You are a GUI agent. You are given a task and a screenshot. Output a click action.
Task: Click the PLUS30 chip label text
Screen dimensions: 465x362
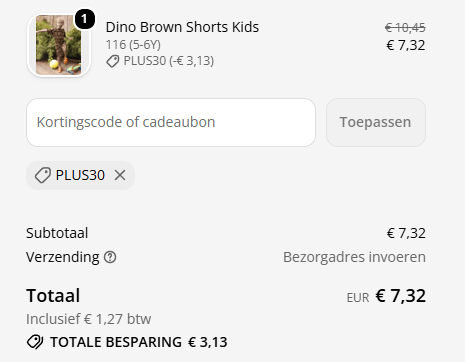pos(80,175)
